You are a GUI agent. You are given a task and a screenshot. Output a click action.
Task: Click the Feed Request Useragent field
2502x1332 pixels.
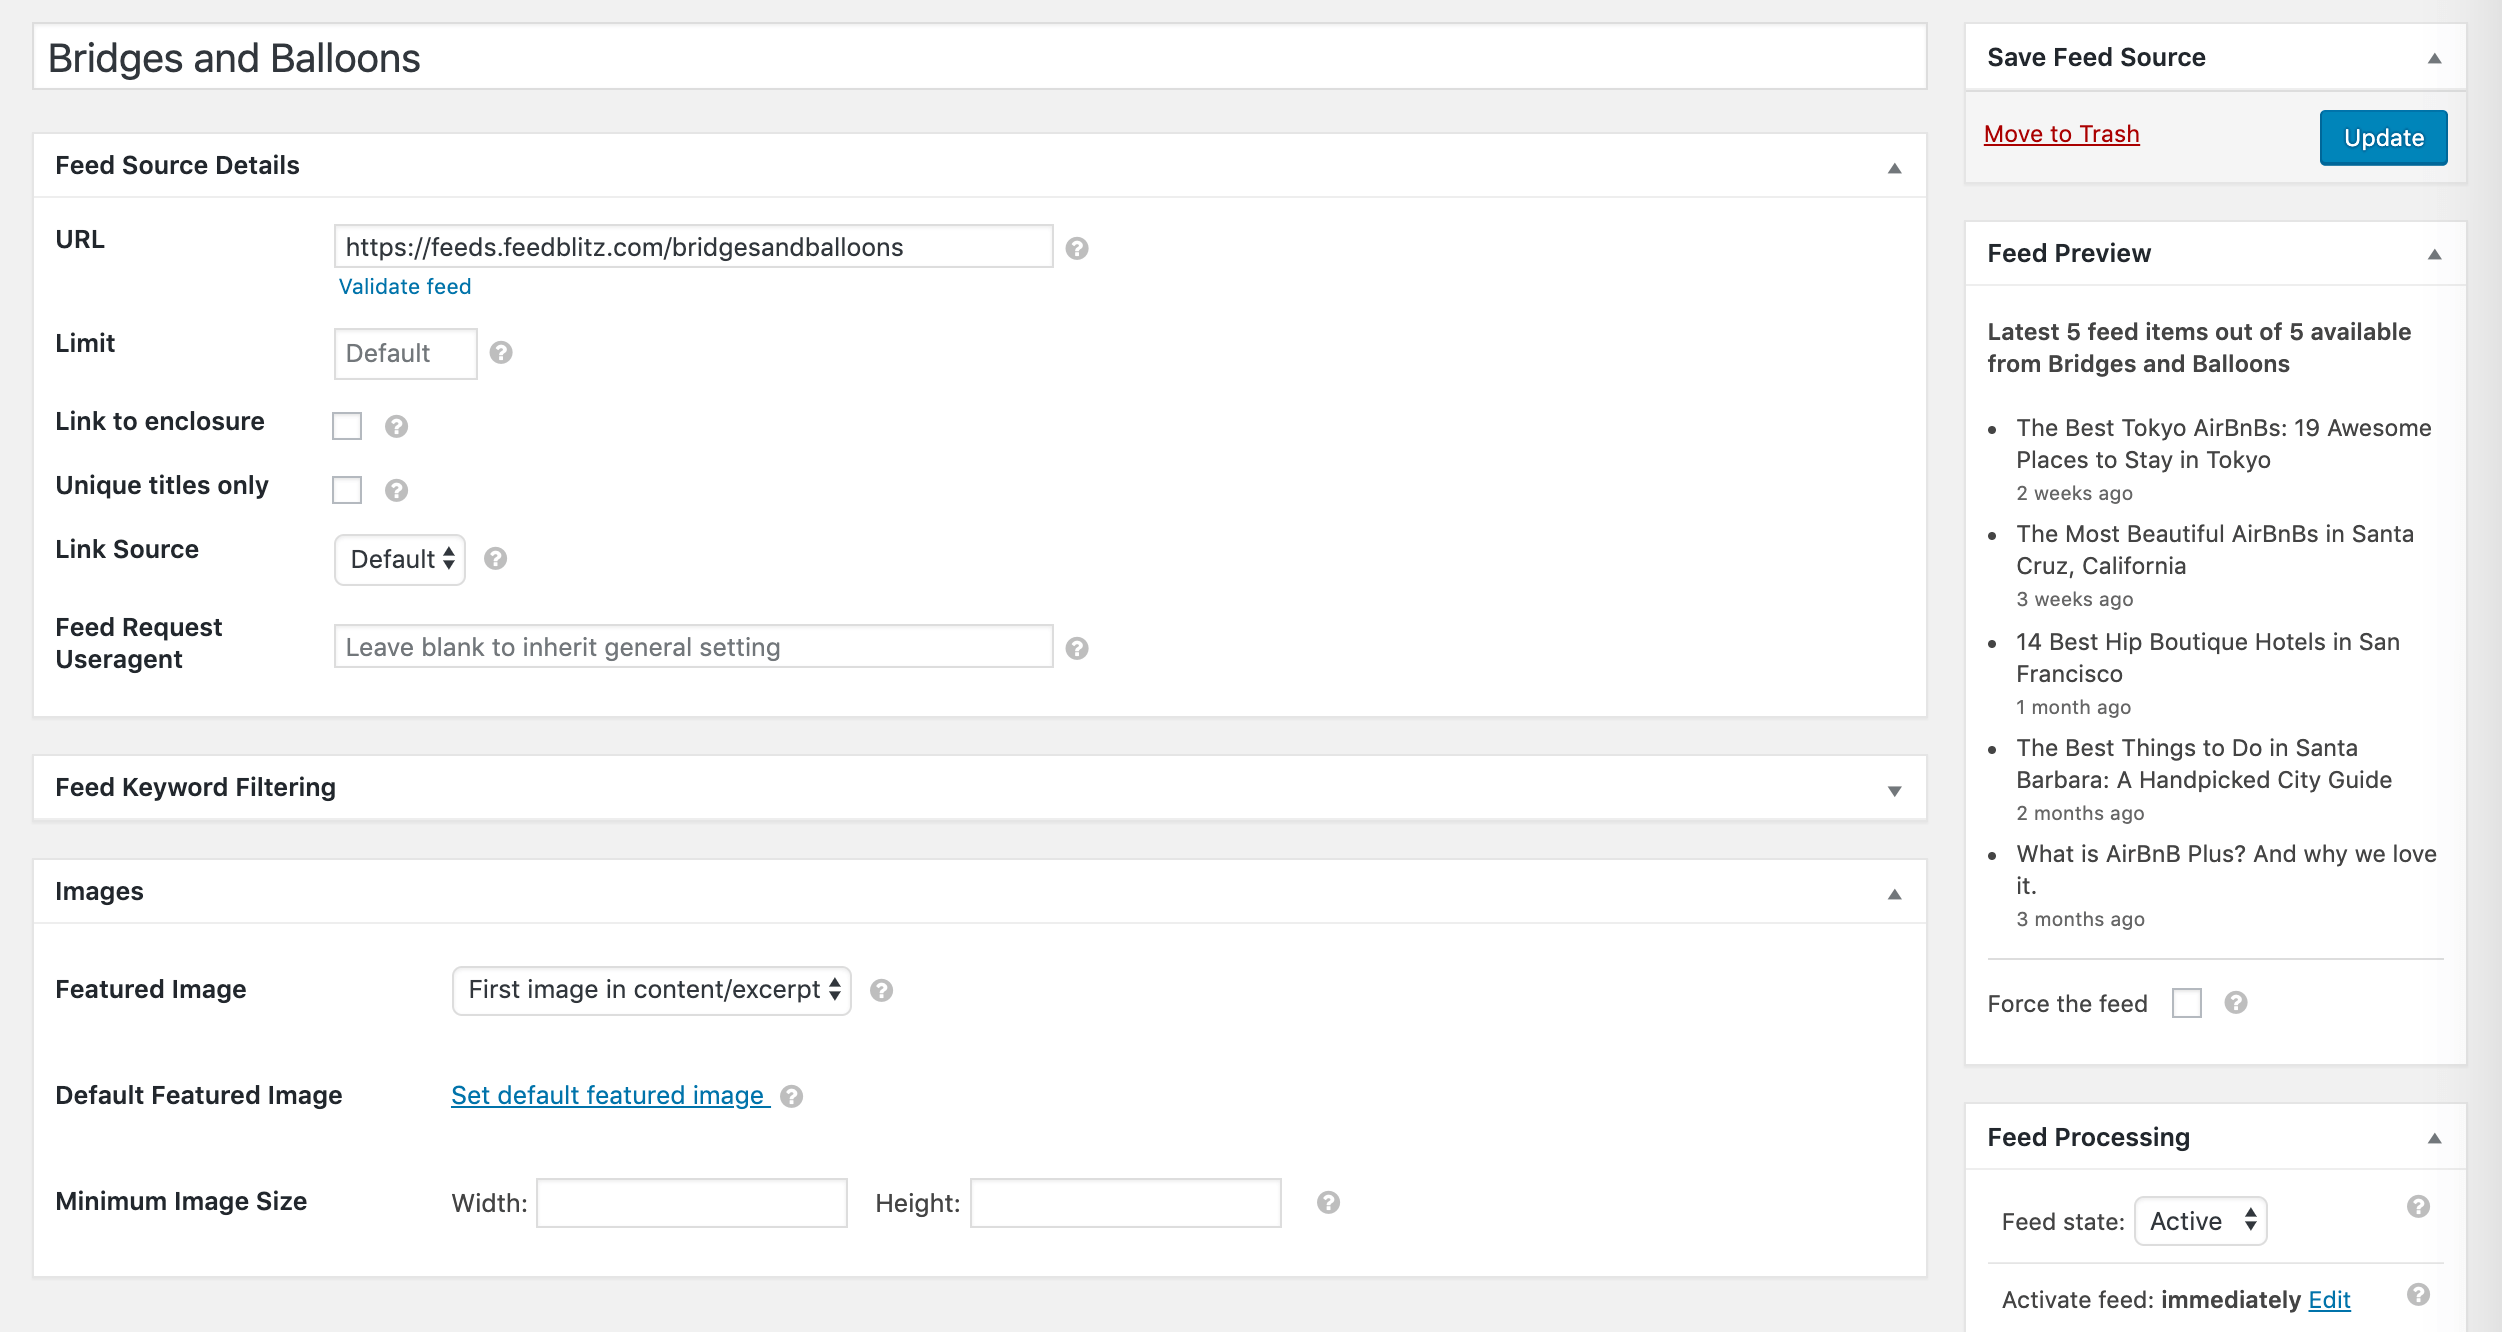point(694,647)
